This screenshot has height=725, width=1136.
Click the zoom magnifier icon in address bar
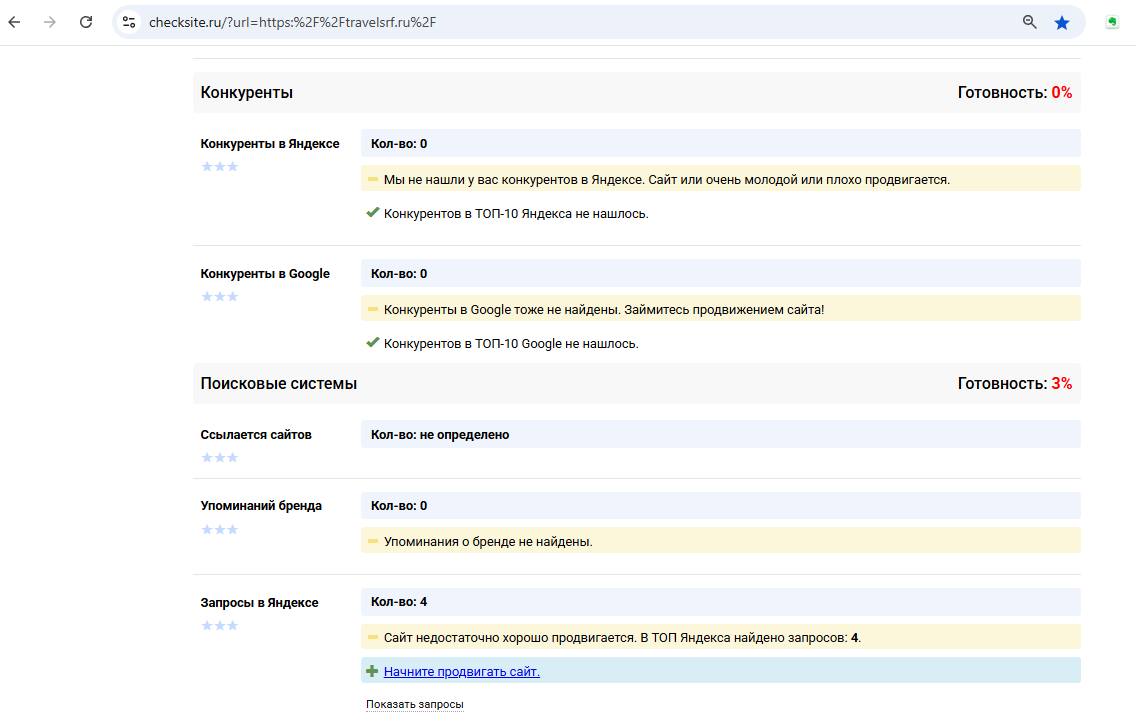[x=1030, y=22]
